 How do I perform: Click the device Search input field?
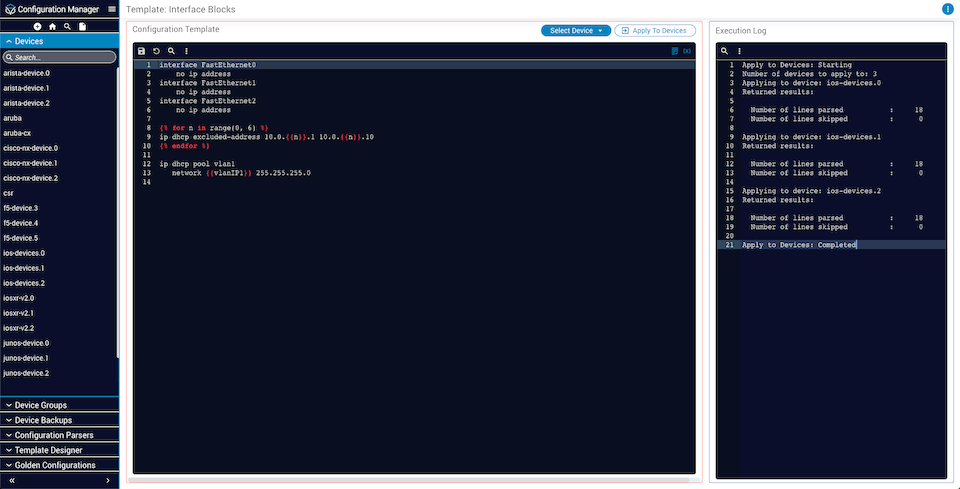60,58
